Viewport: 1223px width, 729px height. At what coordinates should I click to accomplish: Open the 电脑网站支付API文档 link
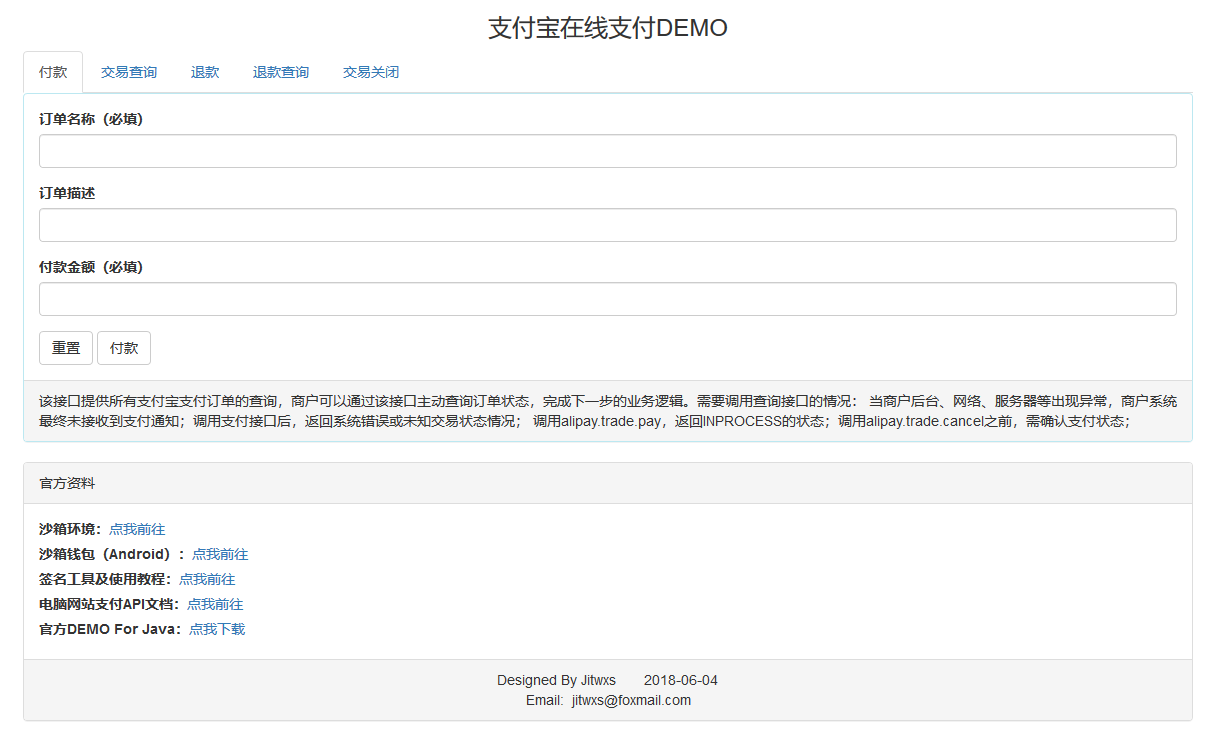214,604
